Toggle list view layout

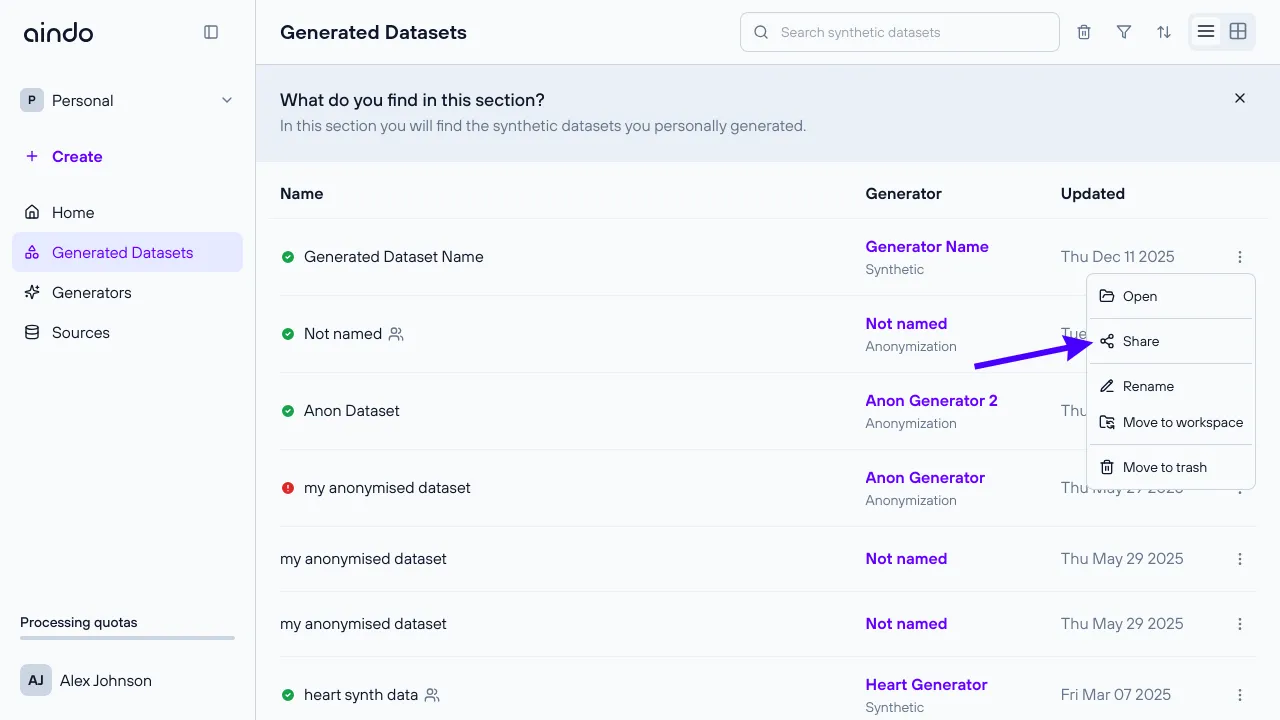(1206, 31)
